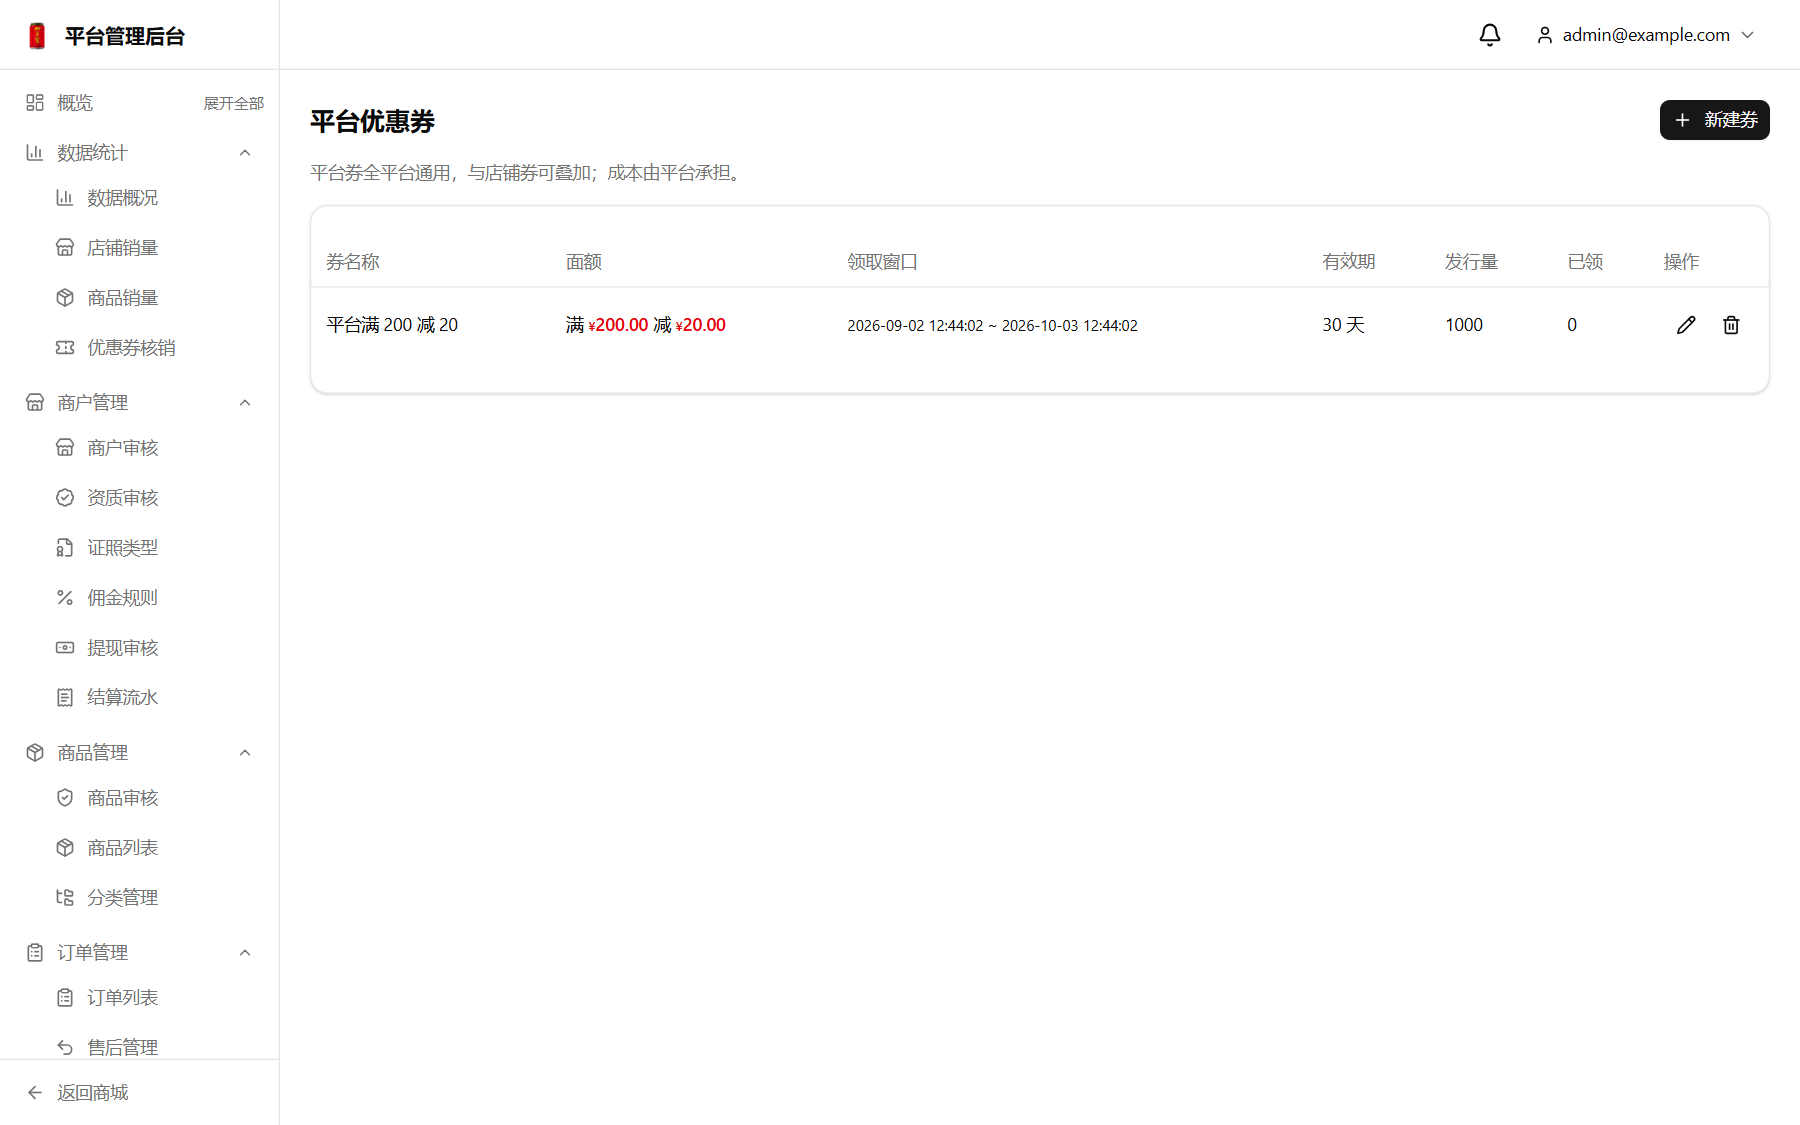Click the 商品审核 shield icon
Viewport: 1800px width, 1125px height.
click(x=65, y=797)
